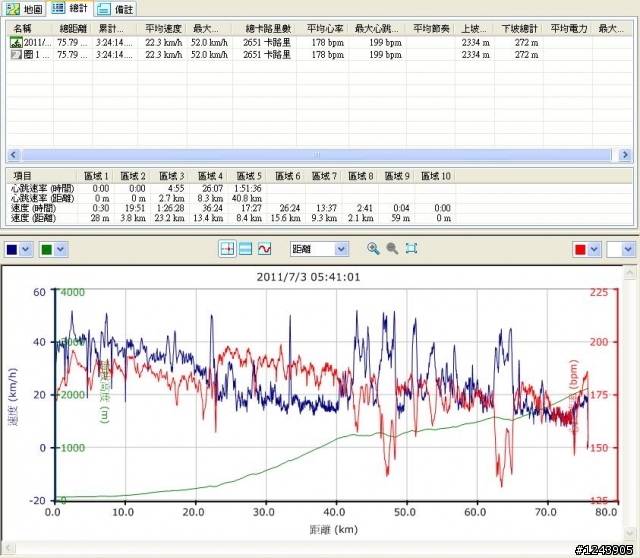The width and height of the screenshot is (640, 558).
Task: Click the fit-to-window zoom icon
Action: tap(411, 248)
